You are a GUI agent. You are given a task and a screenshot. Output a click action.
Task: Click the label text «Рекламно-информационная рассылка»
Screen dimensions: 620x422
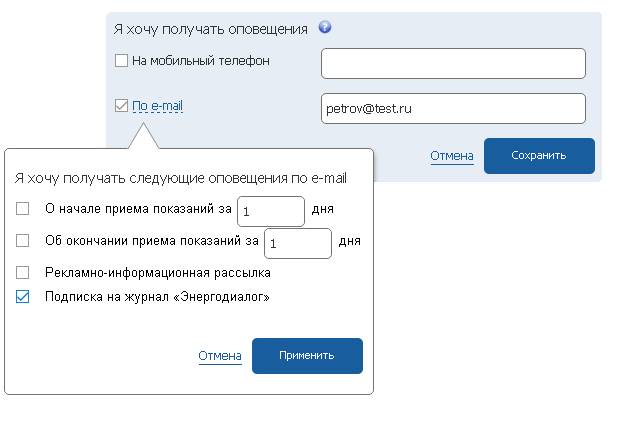coord(158,273)
